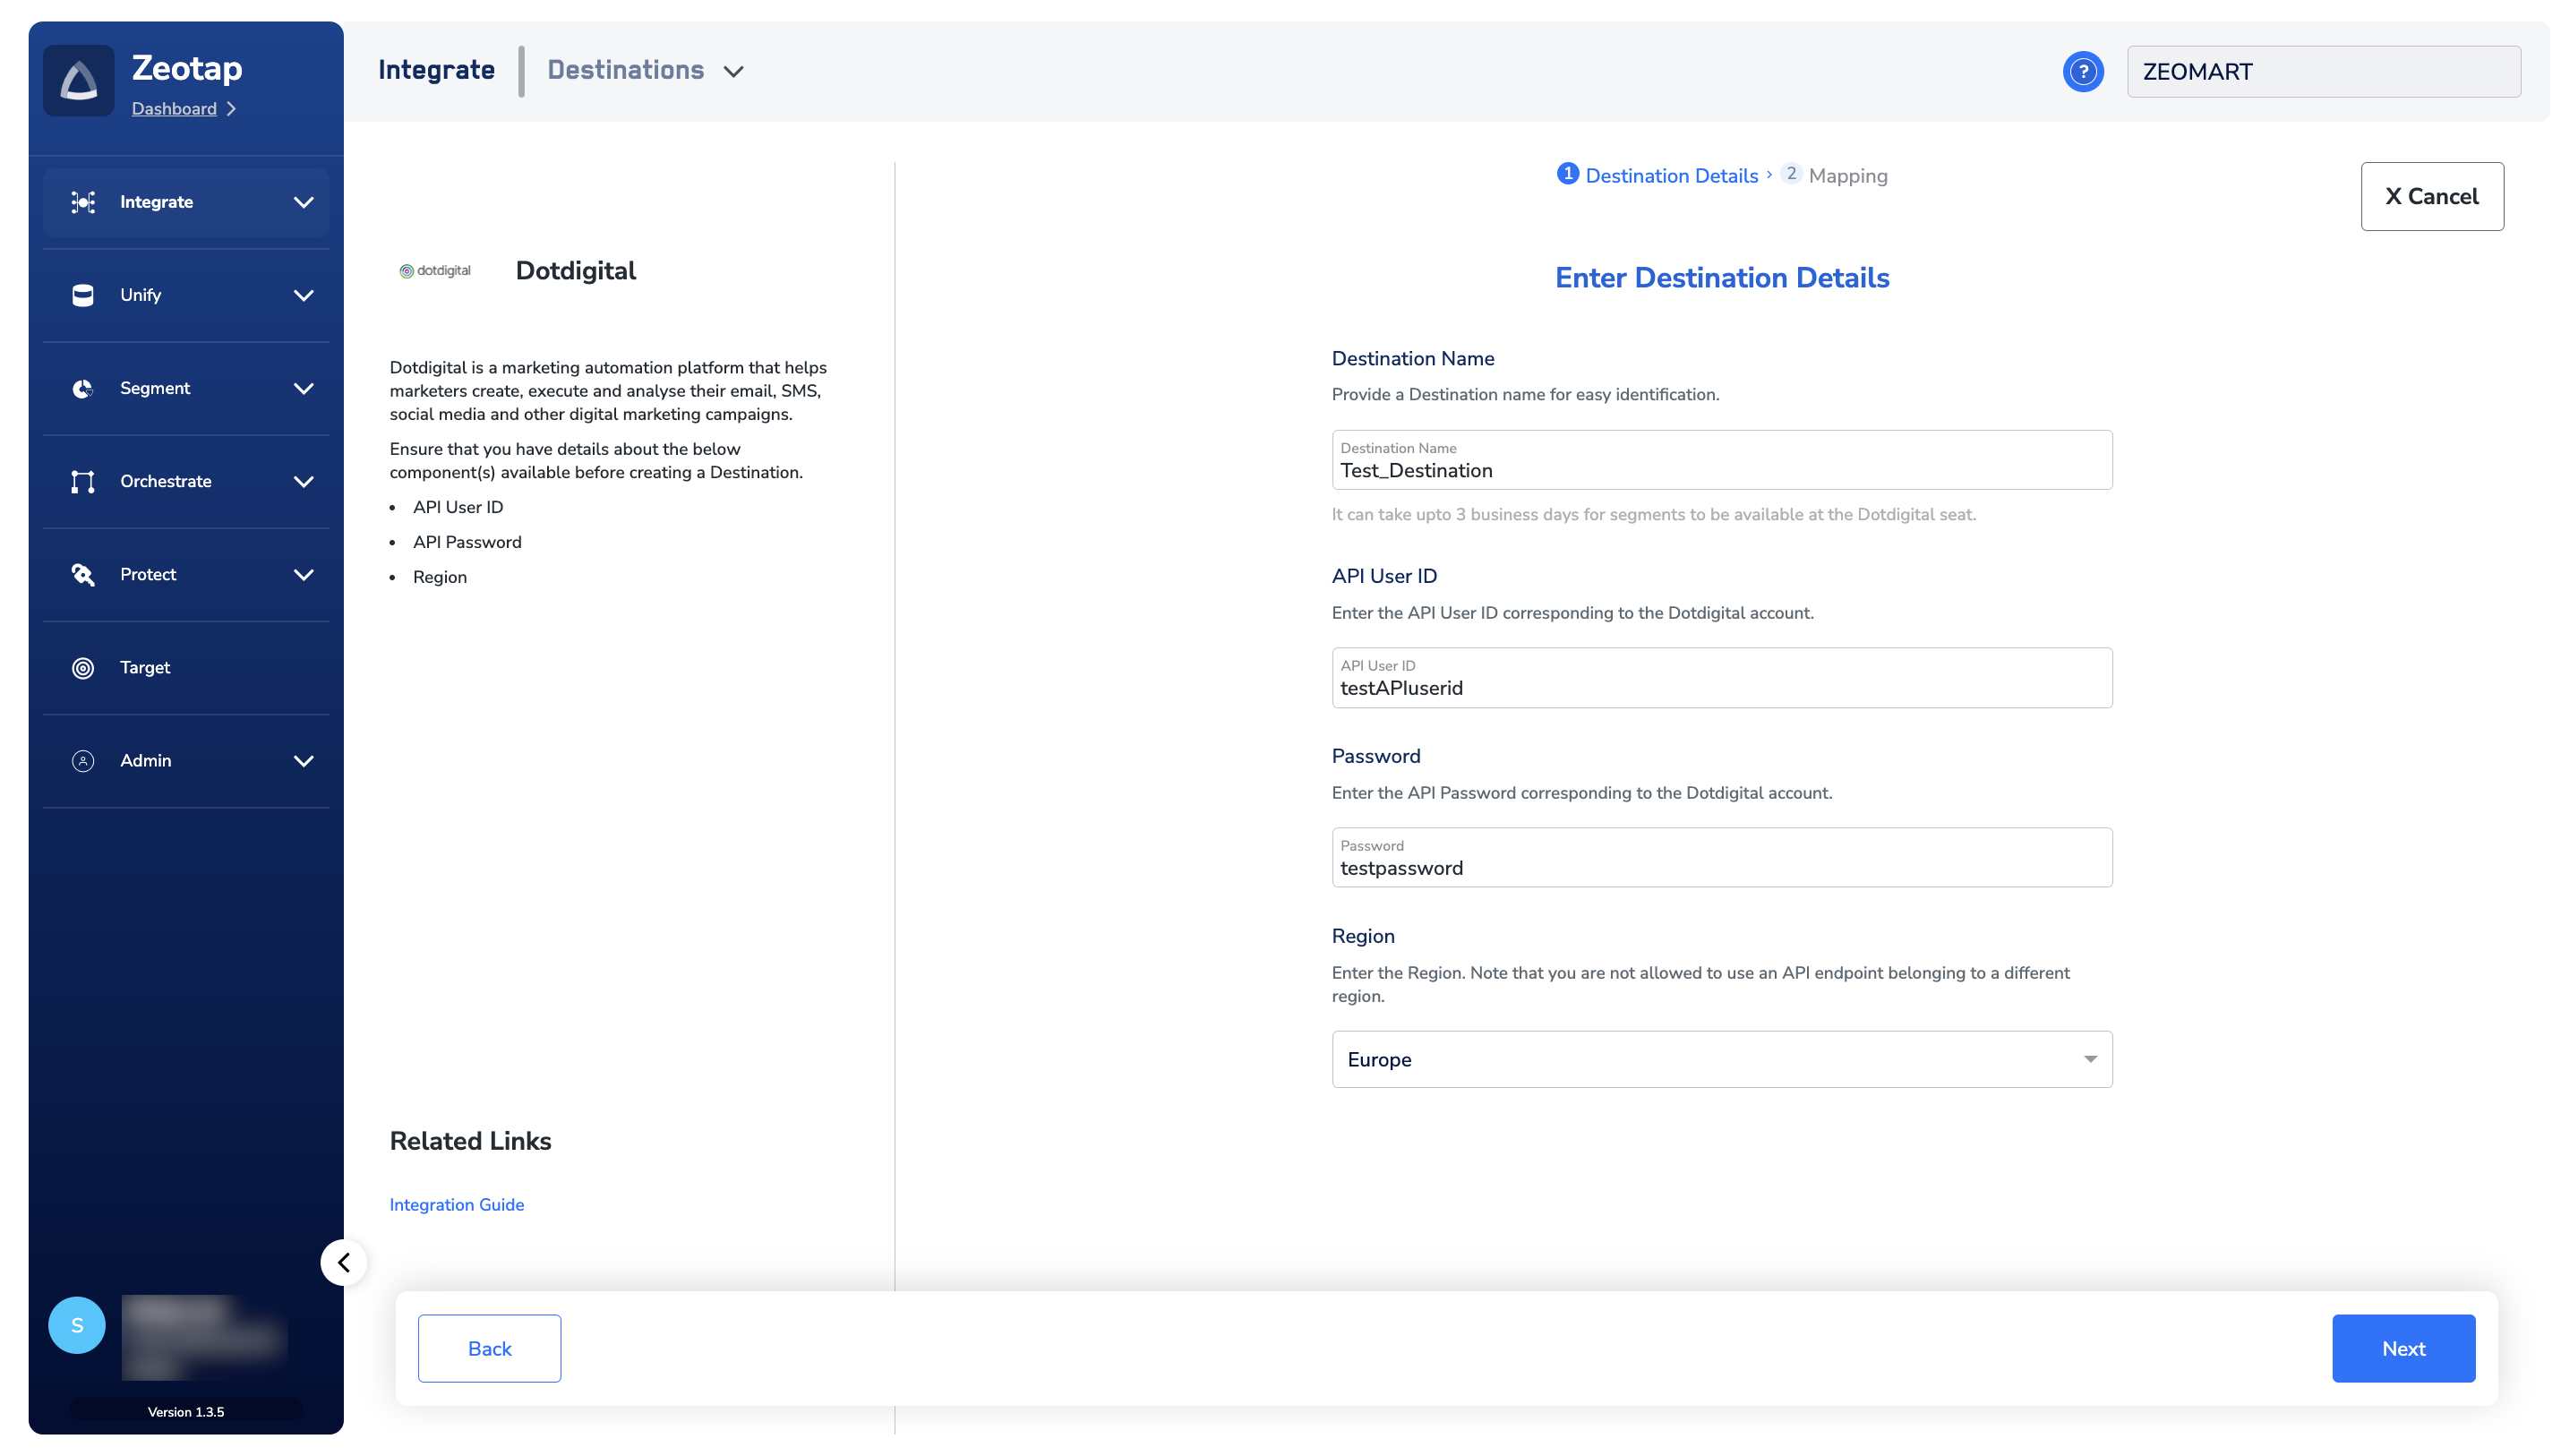Collapse the sidebar with arrow button
This screenshot has height=1456, width=2561.
(x=343, y=1262)
